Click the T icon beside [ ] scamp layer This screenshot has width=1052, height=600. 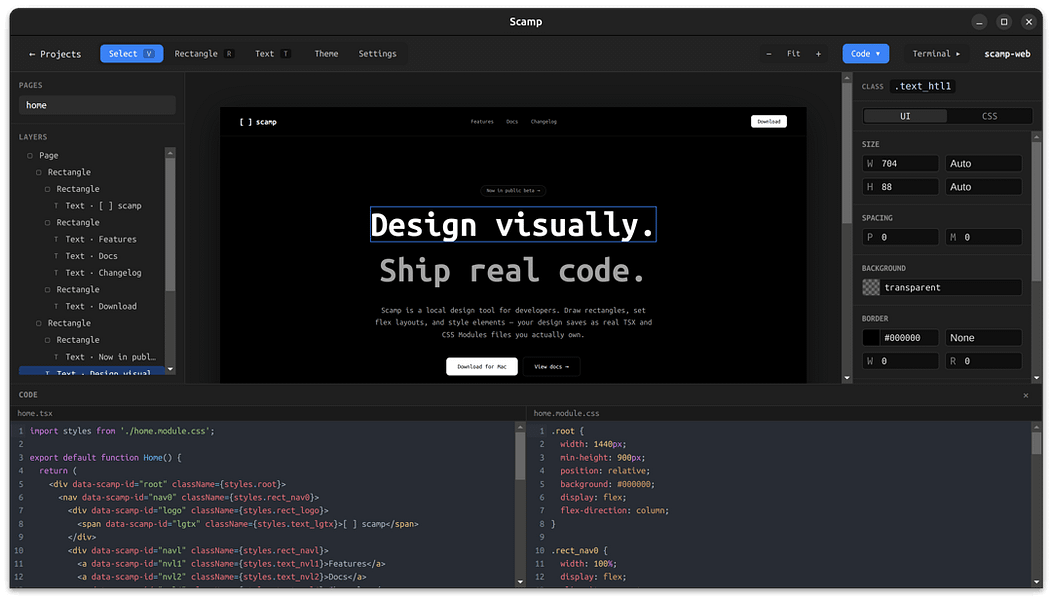(x=56, y=205)
